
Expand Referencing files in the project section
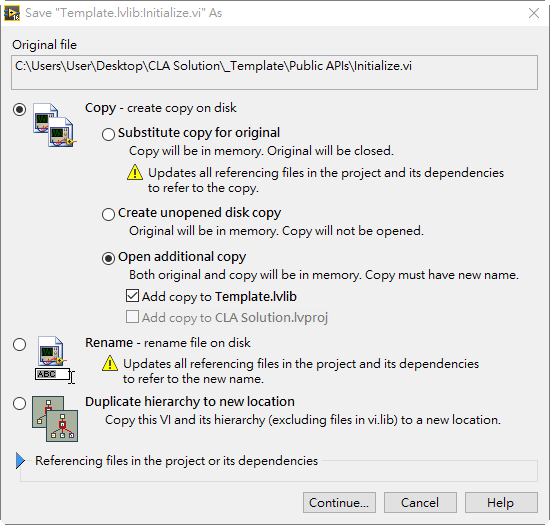(x=20, y=460)
